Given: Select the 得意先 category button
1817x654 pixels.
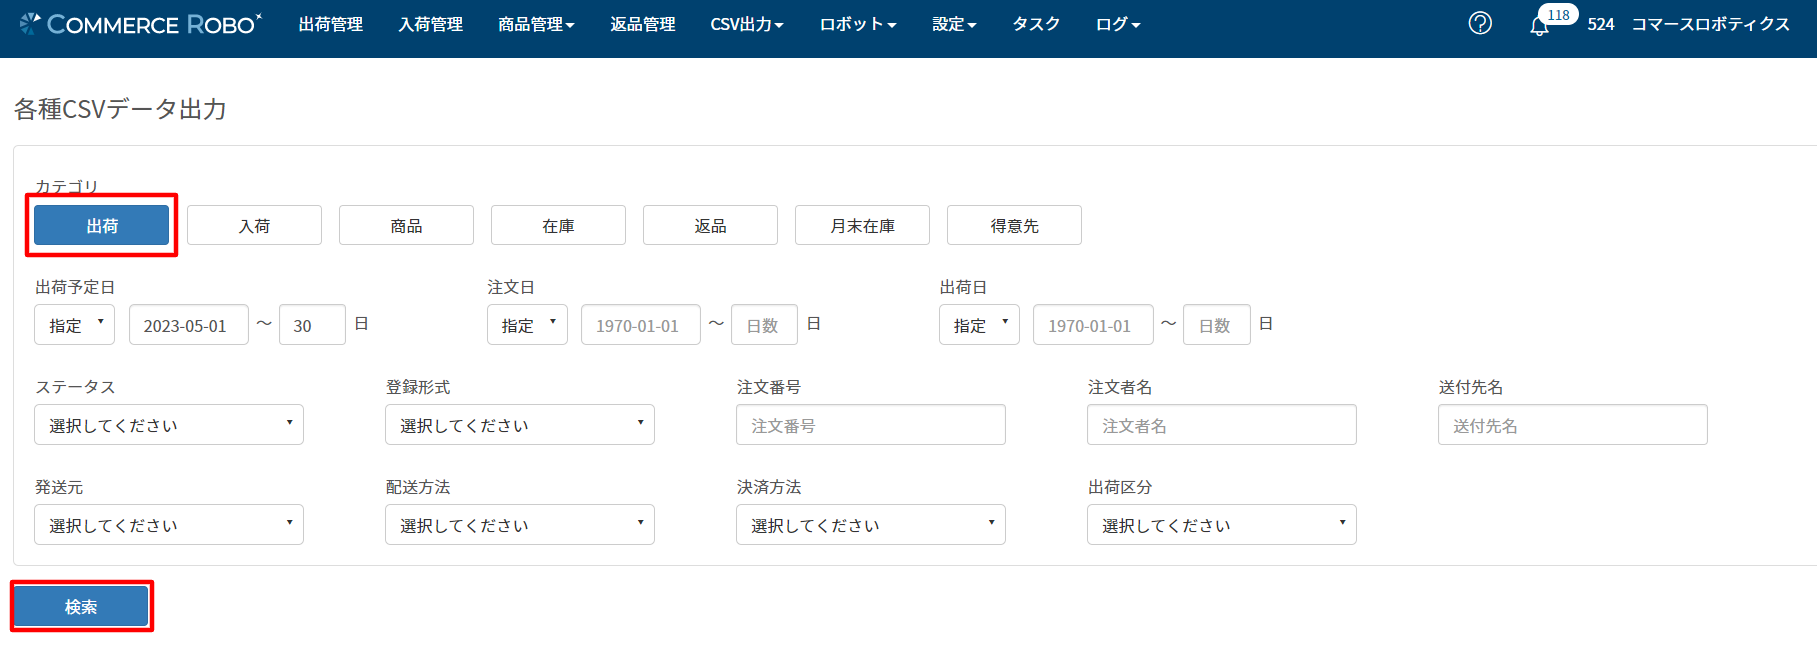Looking at the screenshot, I should click(1014, 225).
